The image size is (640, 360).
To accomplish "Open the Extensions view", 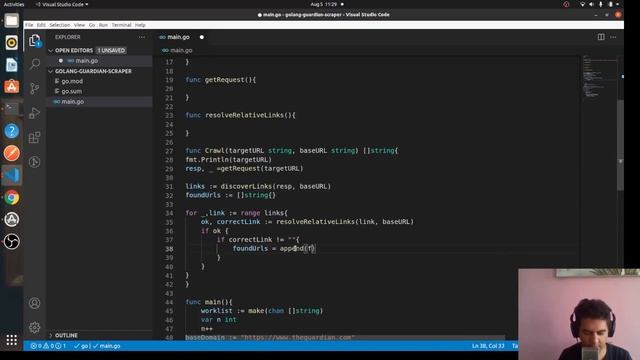I will pyautogui.click(x=35, y=138).
